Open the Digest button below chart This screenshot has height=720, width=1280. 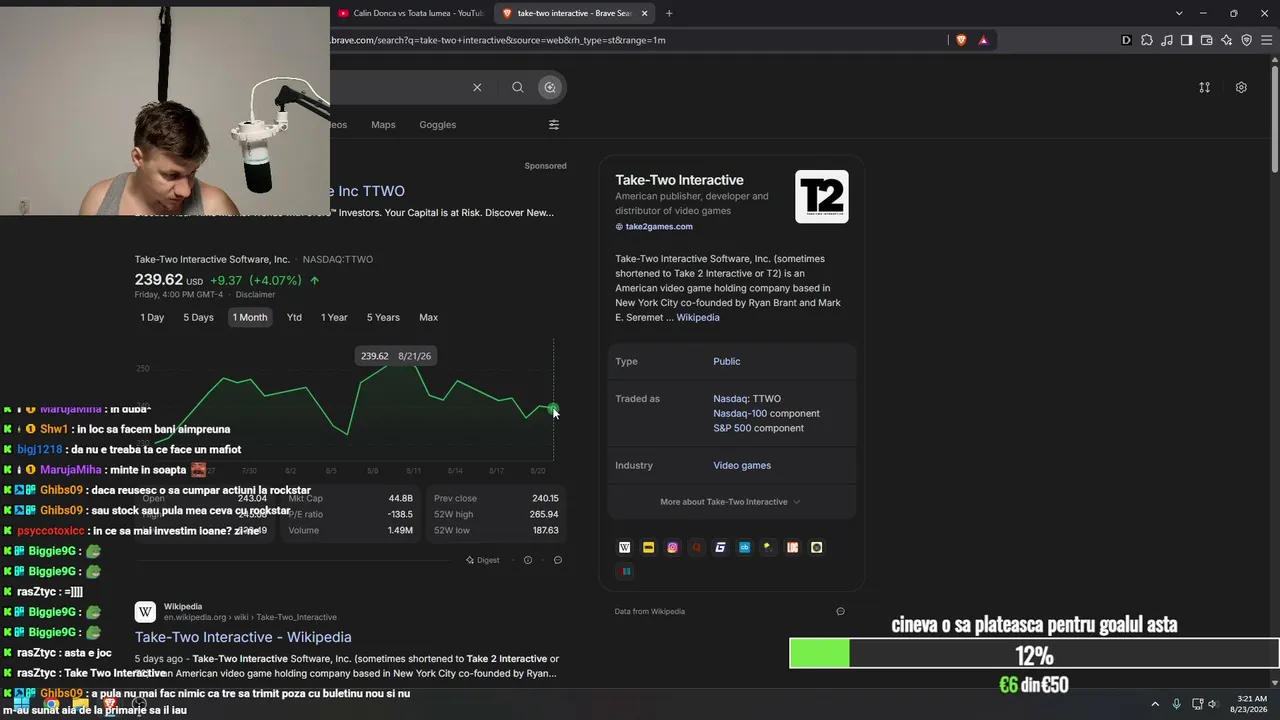[482, 560]
